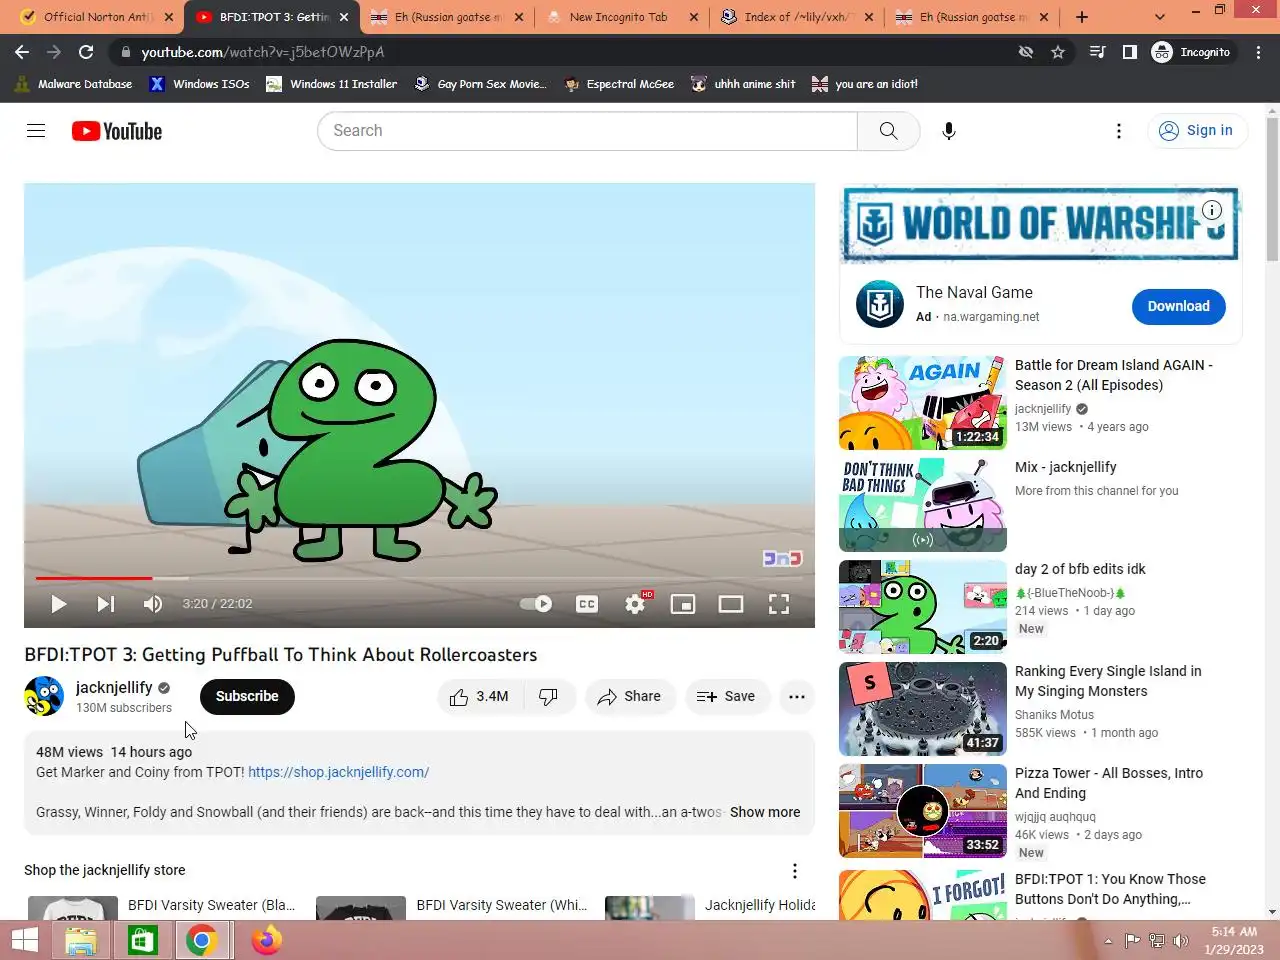1280x960 pixels.
Task: Expand description with Show more
Action: pos(765,812)
